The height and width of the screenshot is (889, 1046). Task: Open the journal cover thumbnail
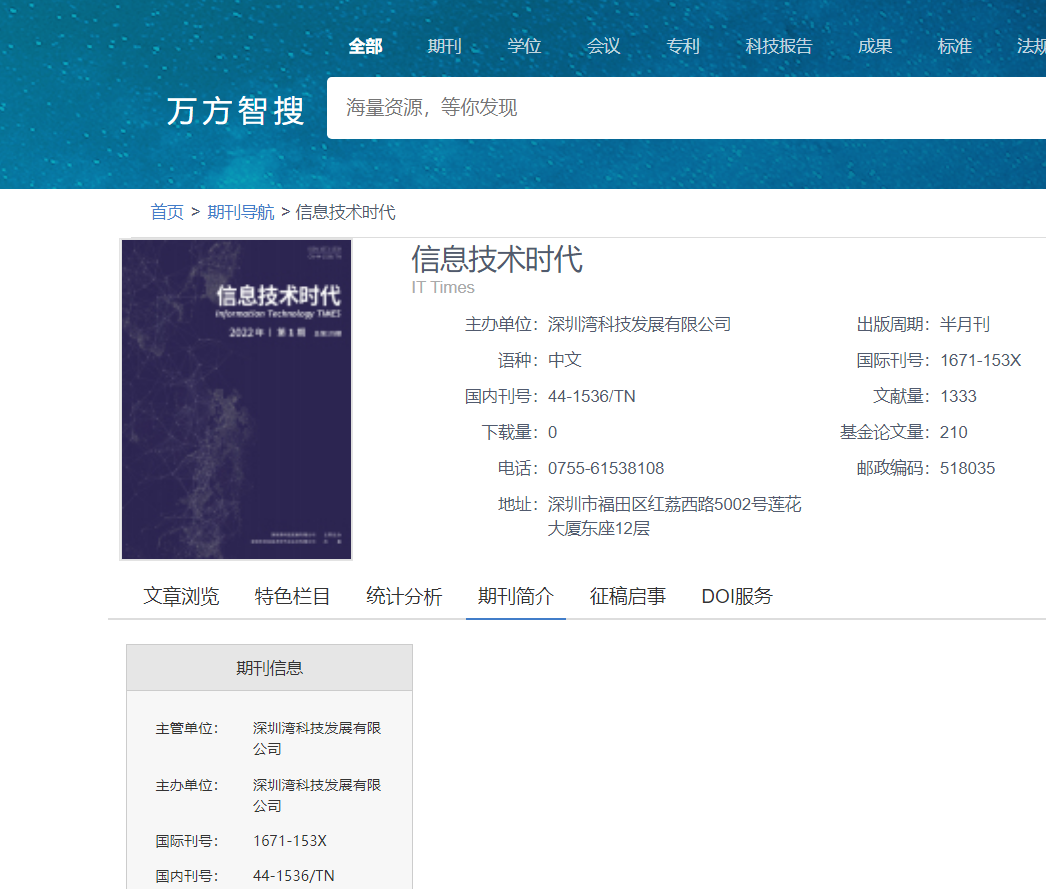[236, 399]
